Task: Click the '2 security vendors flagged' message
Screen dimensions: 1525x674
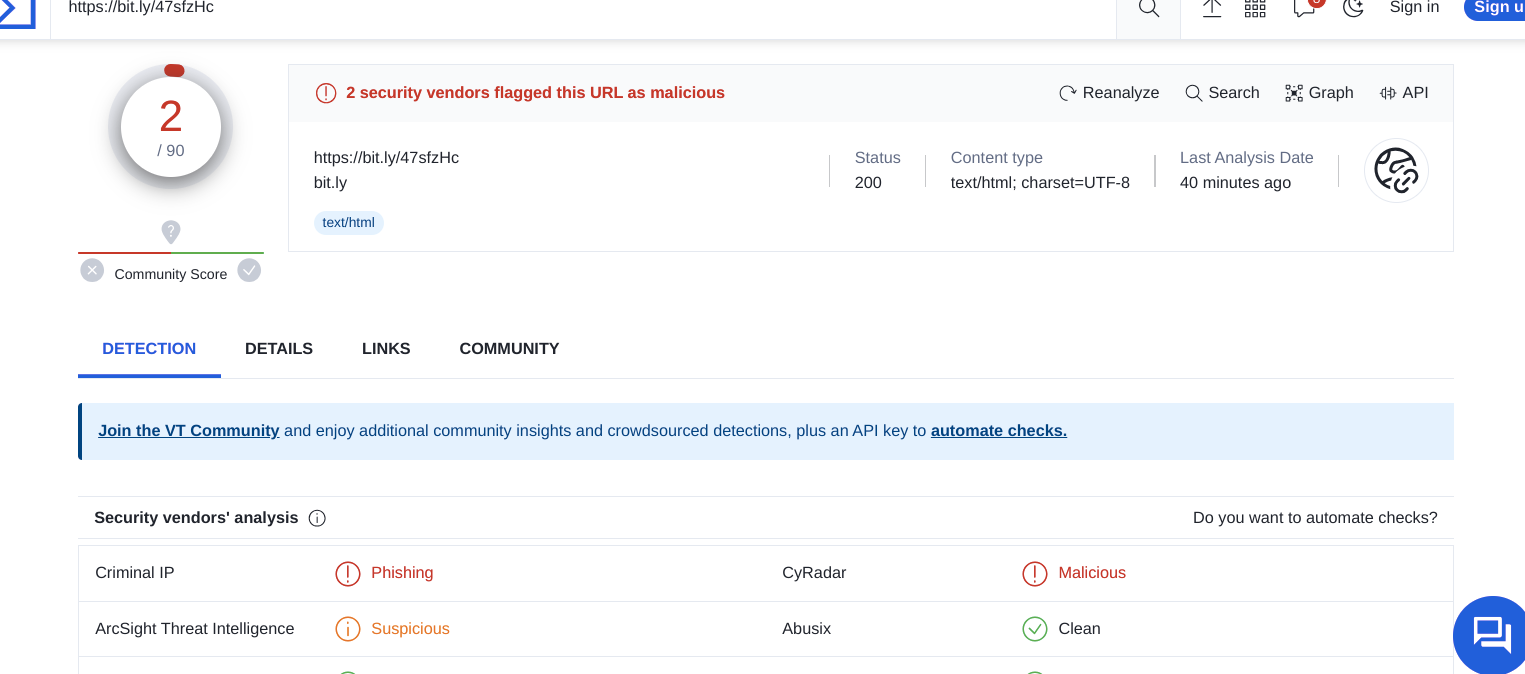Action: tap(535, 93)
